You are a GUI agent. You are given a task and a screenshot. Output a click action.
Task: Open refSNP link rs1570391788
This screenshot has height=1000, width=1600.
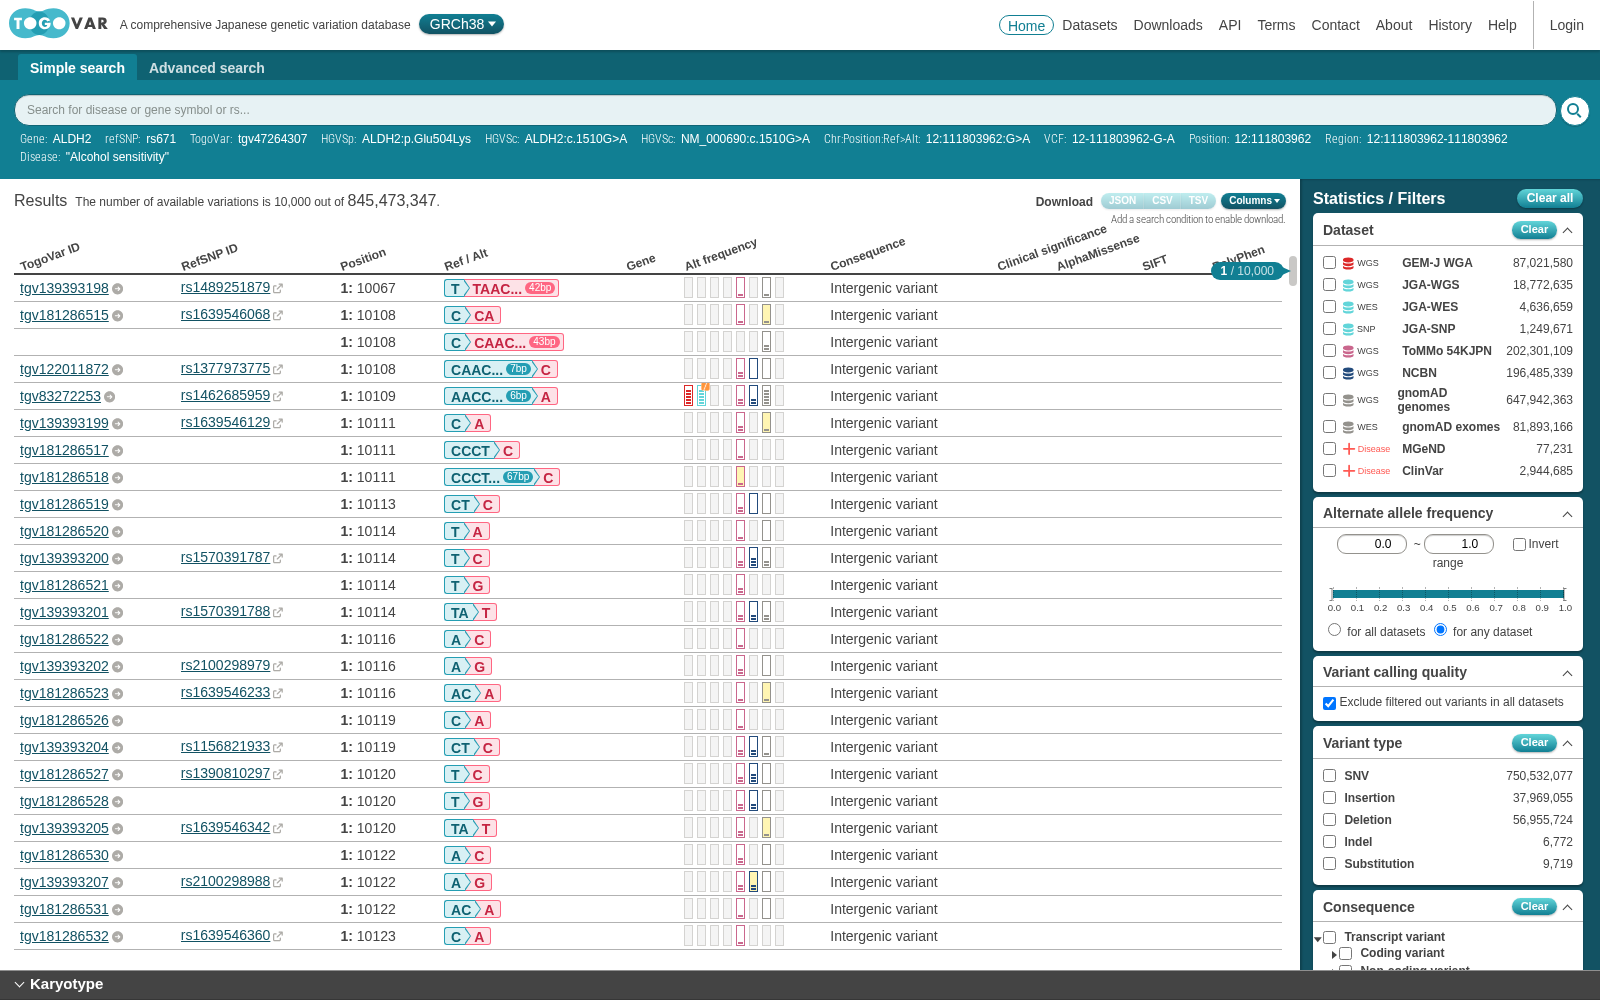(225, 611)
